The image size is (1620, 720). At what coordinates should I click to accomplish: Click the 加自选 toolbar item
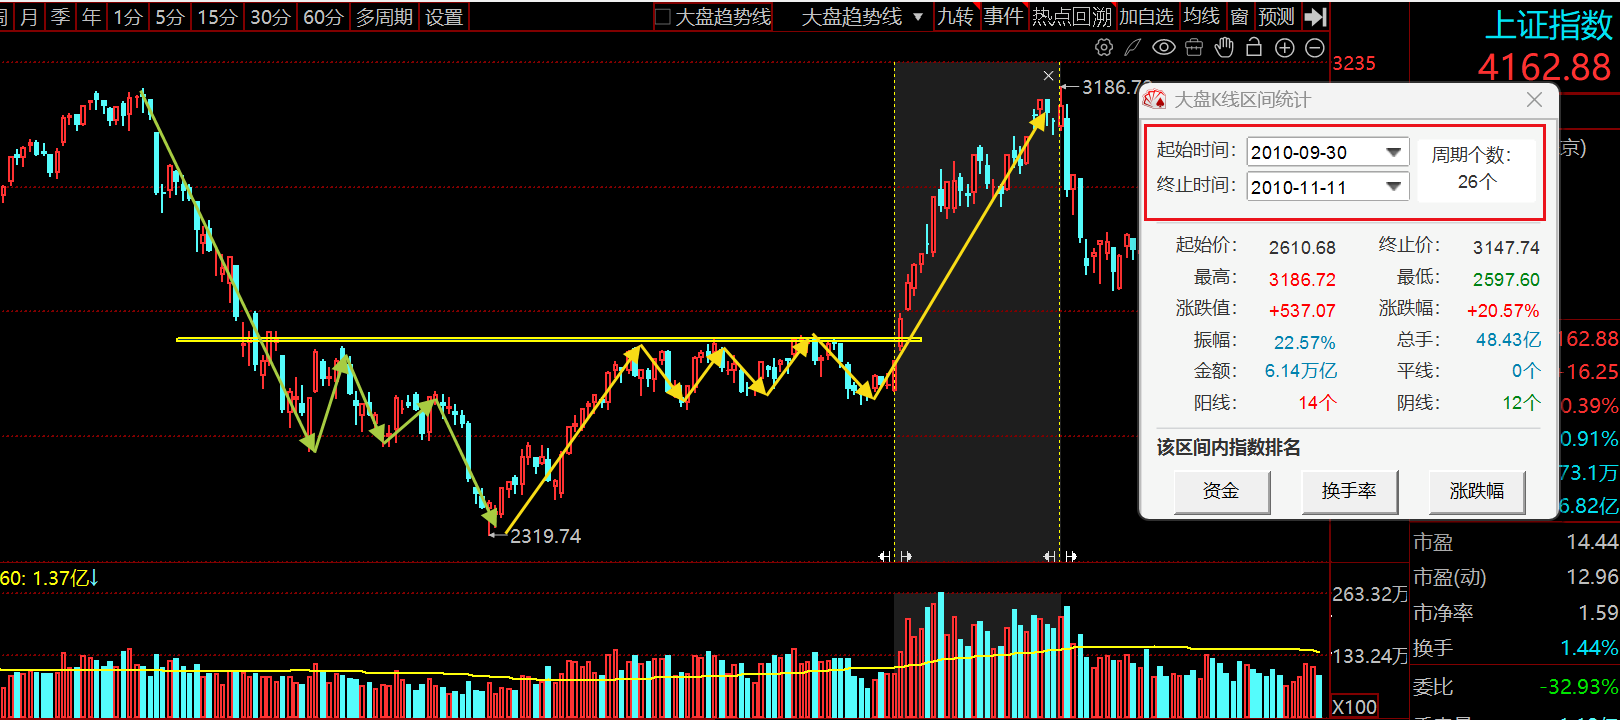[x=1146, y=17]
